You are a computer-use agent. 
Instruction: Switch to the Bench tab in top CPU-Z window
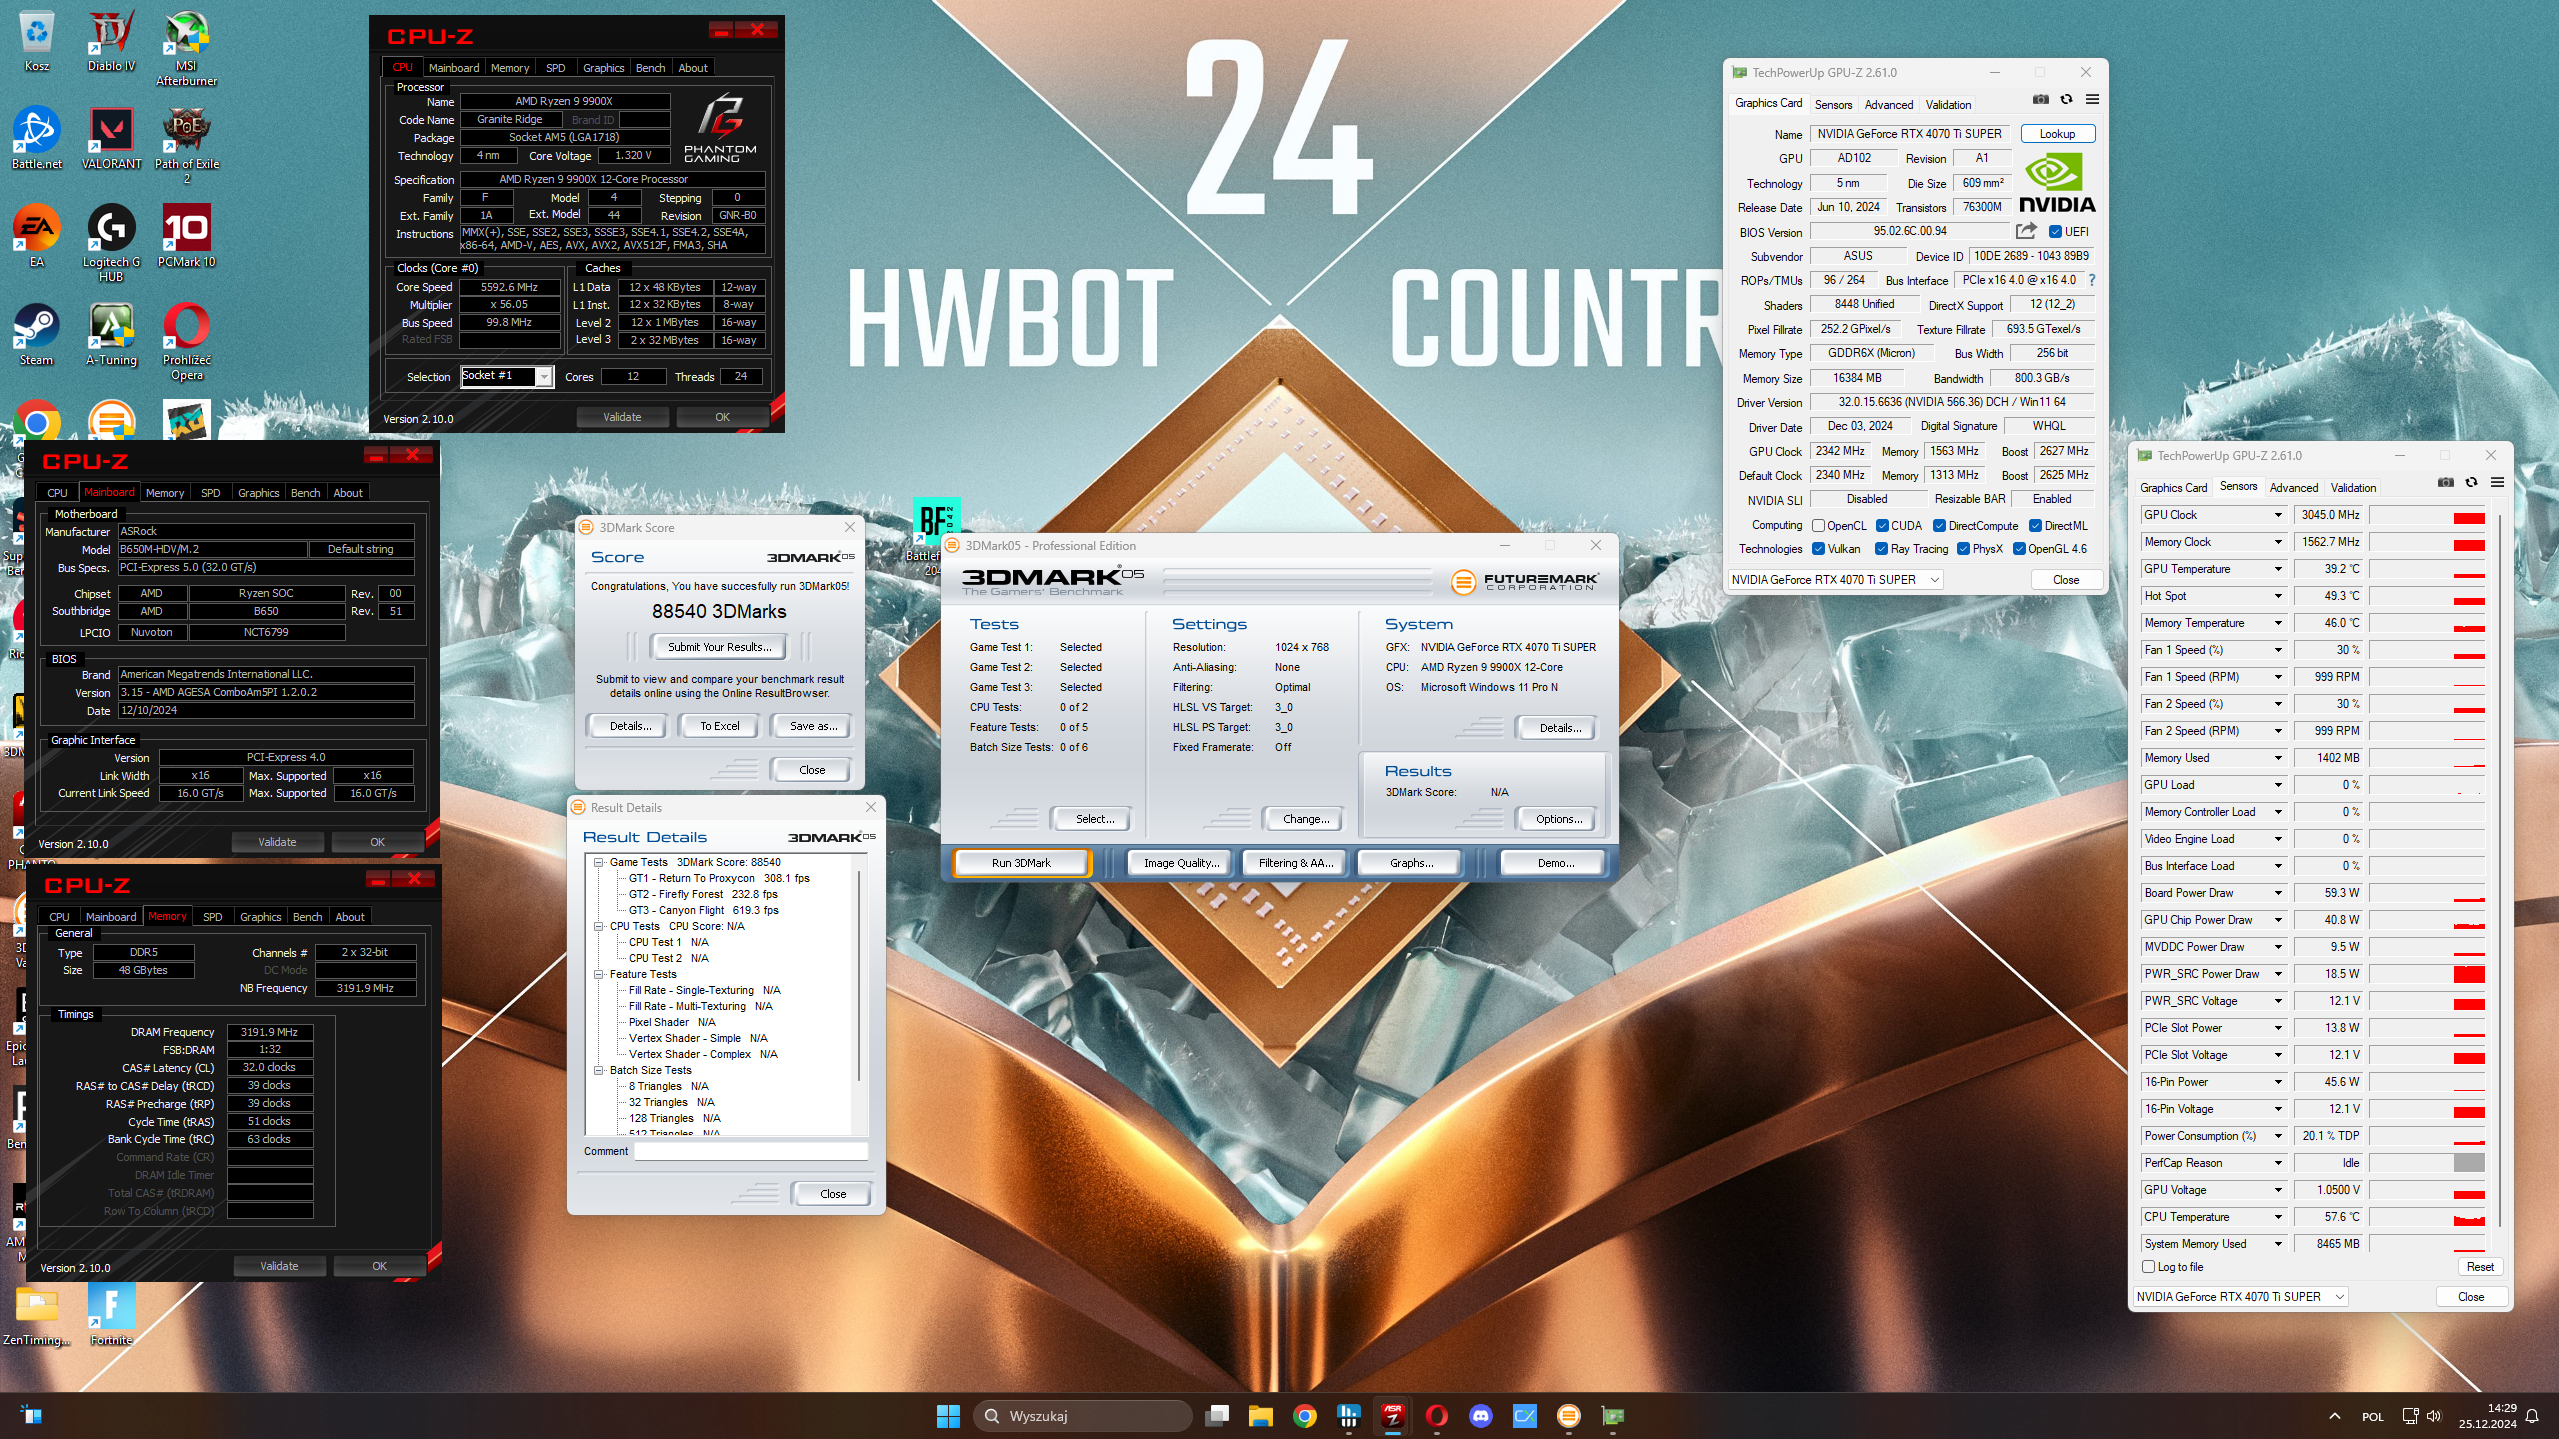point(650,68)
